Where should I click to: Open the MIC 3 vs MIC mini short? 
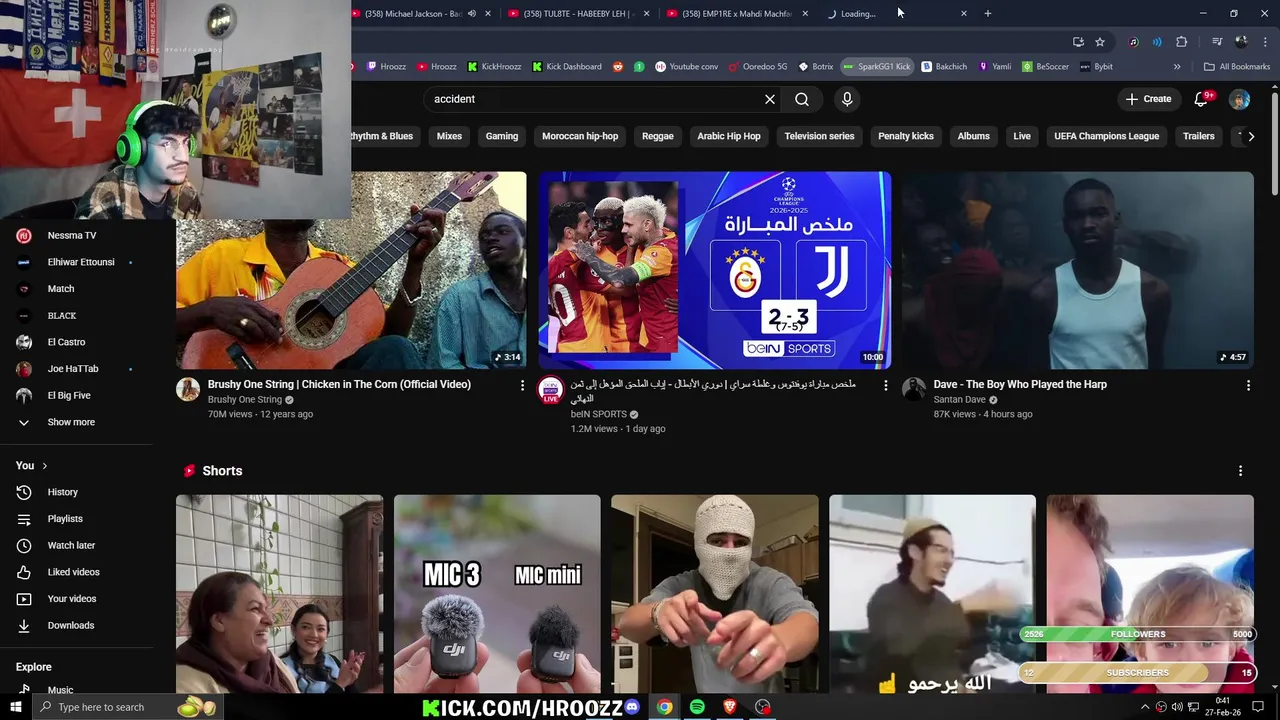pos(497,594)
